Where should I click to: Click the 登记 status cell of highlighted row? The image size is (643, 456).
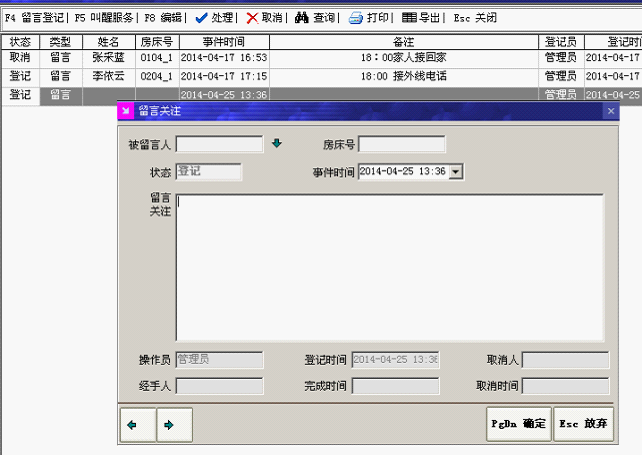20,95
